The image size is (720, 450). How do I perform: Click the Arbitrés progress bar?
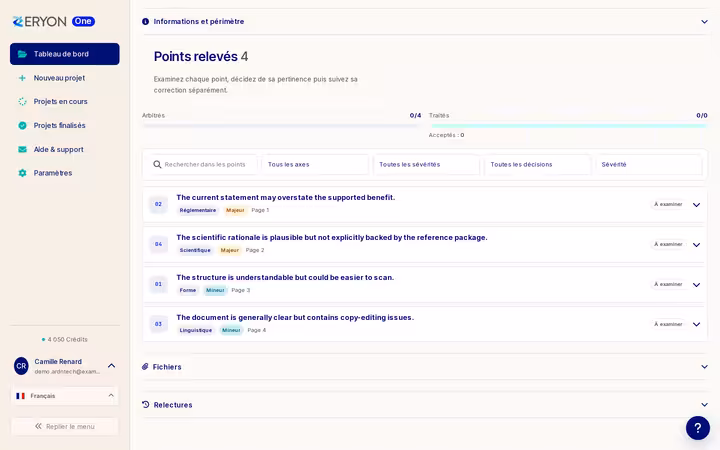281,125
